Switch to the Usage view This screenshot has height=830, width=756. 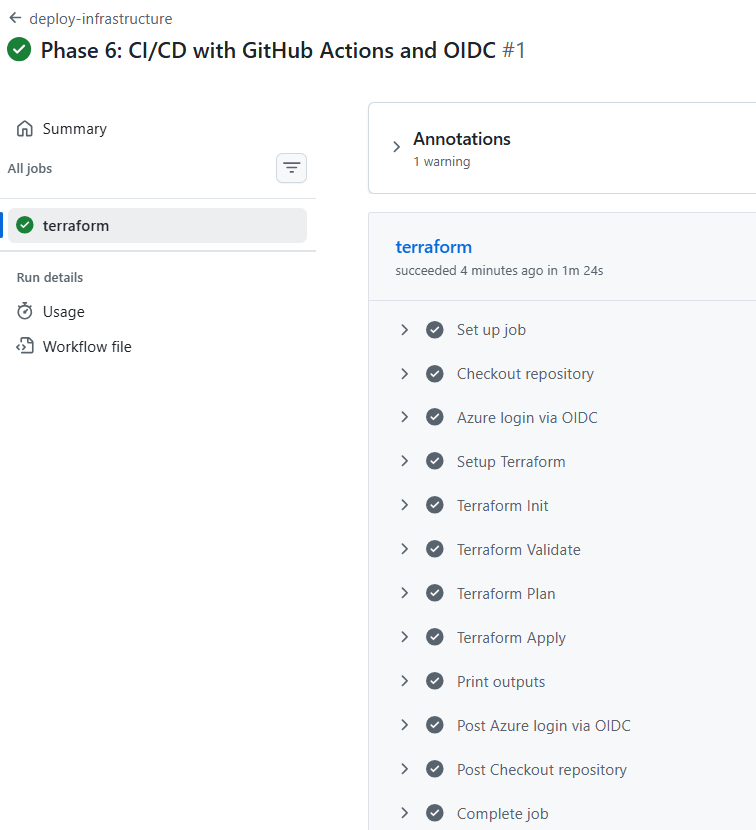(x=62, y=311)
